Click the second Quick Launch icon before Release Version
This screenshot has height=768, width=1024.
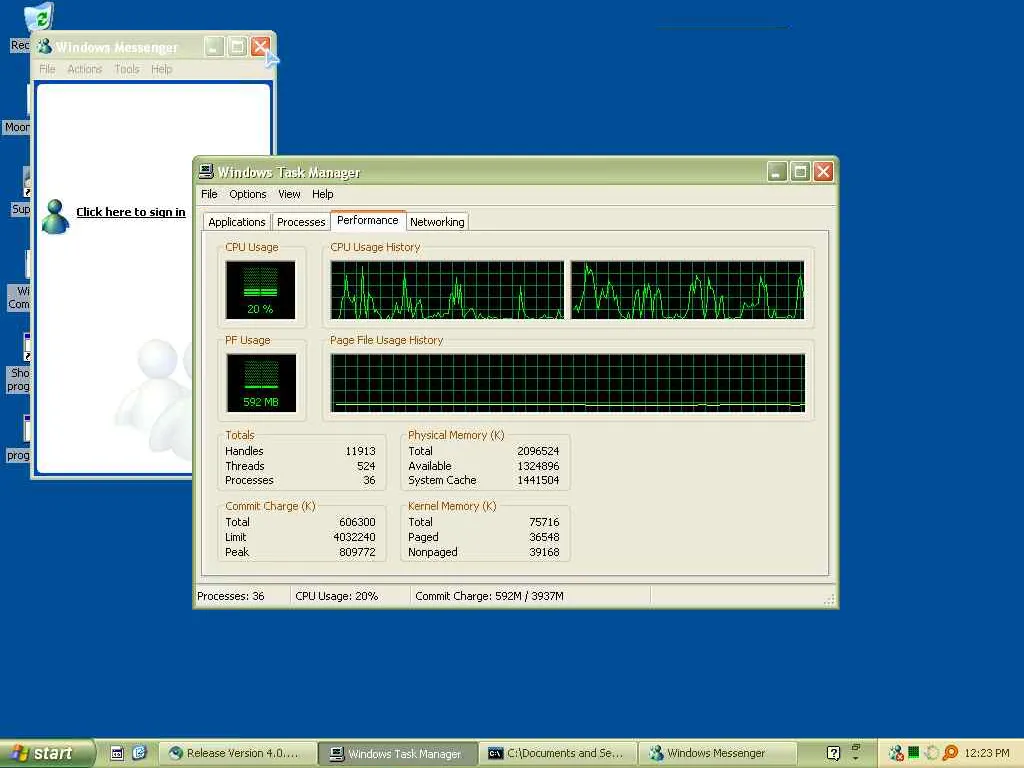(139, 753)
